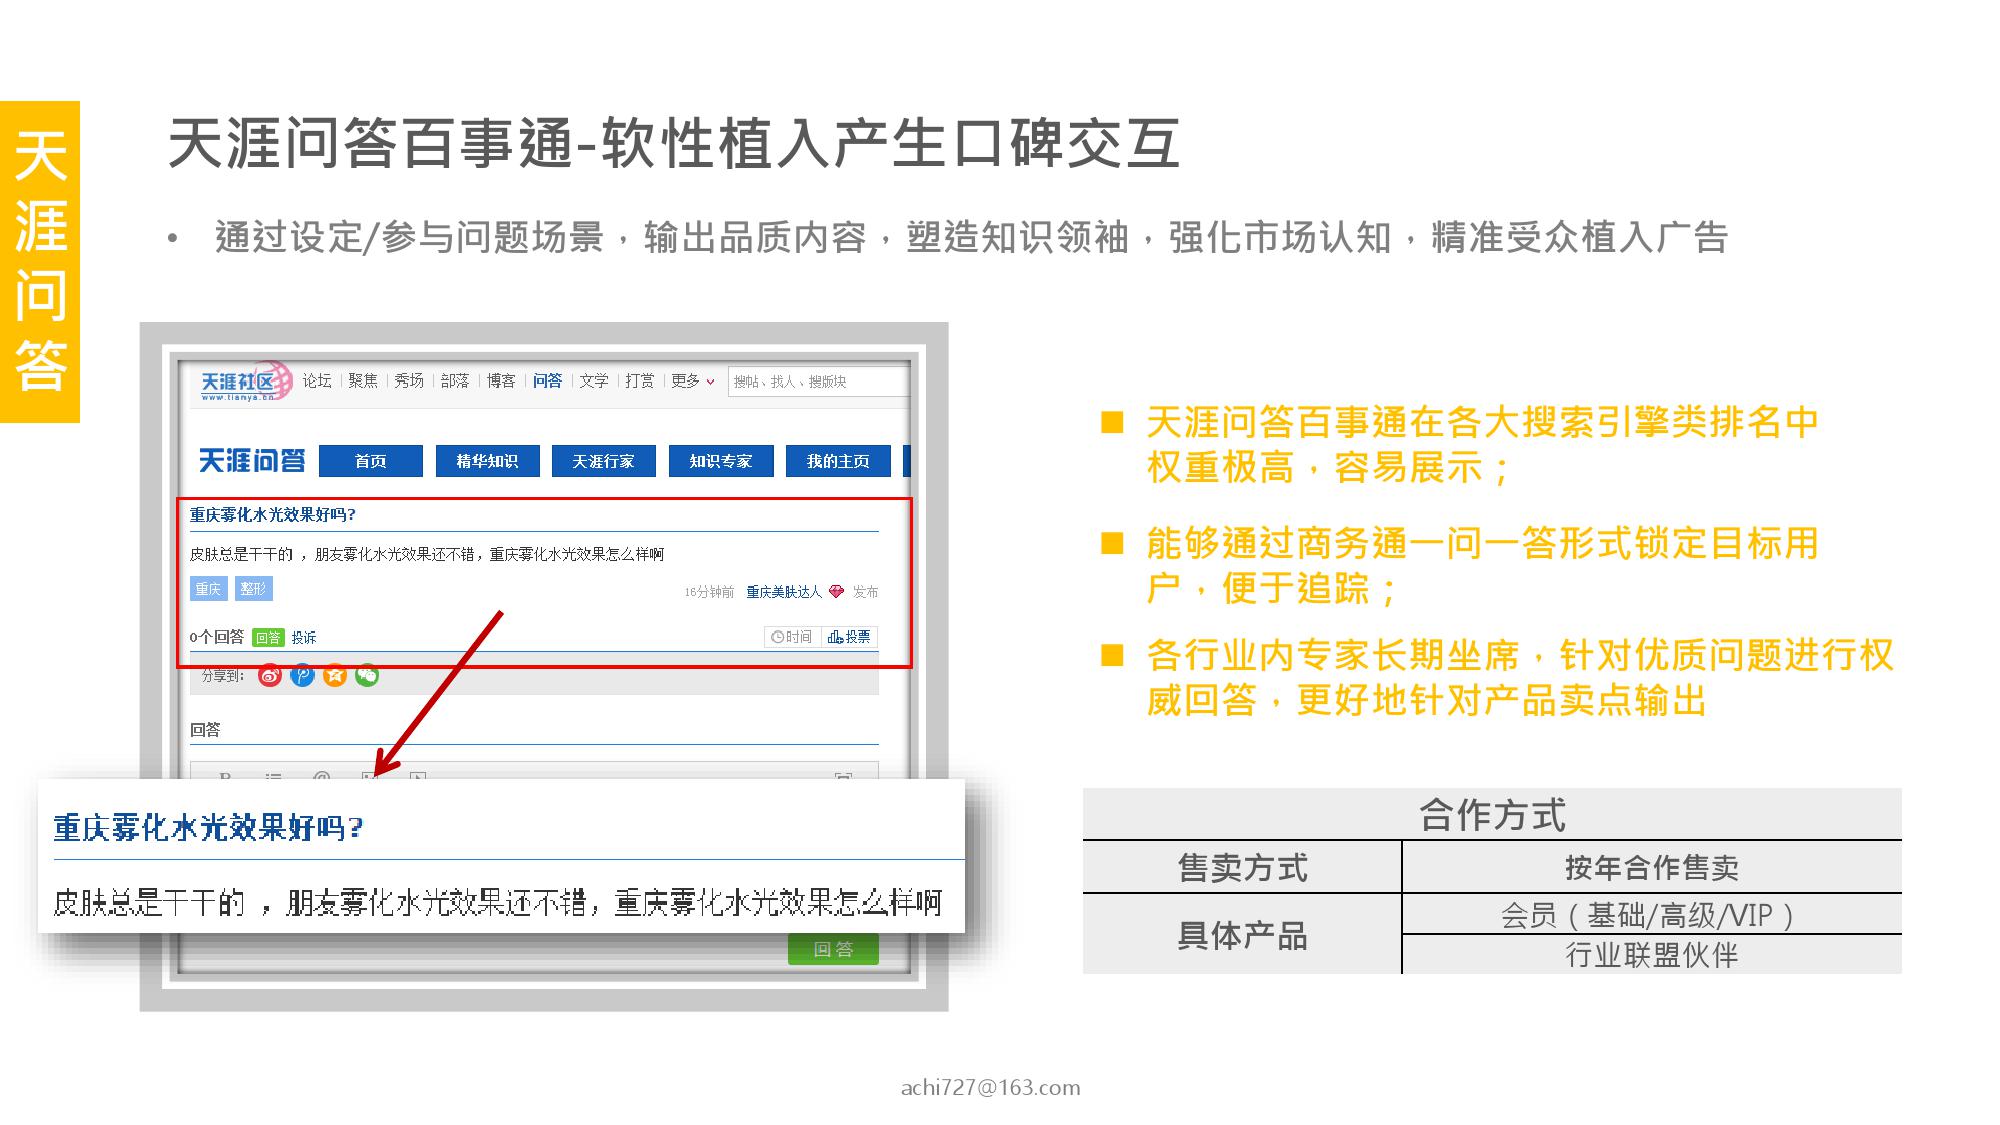Viewport: 2000px width, 1125px height.
Task: Switch to the 首页 tab
Action: [371, 461]
